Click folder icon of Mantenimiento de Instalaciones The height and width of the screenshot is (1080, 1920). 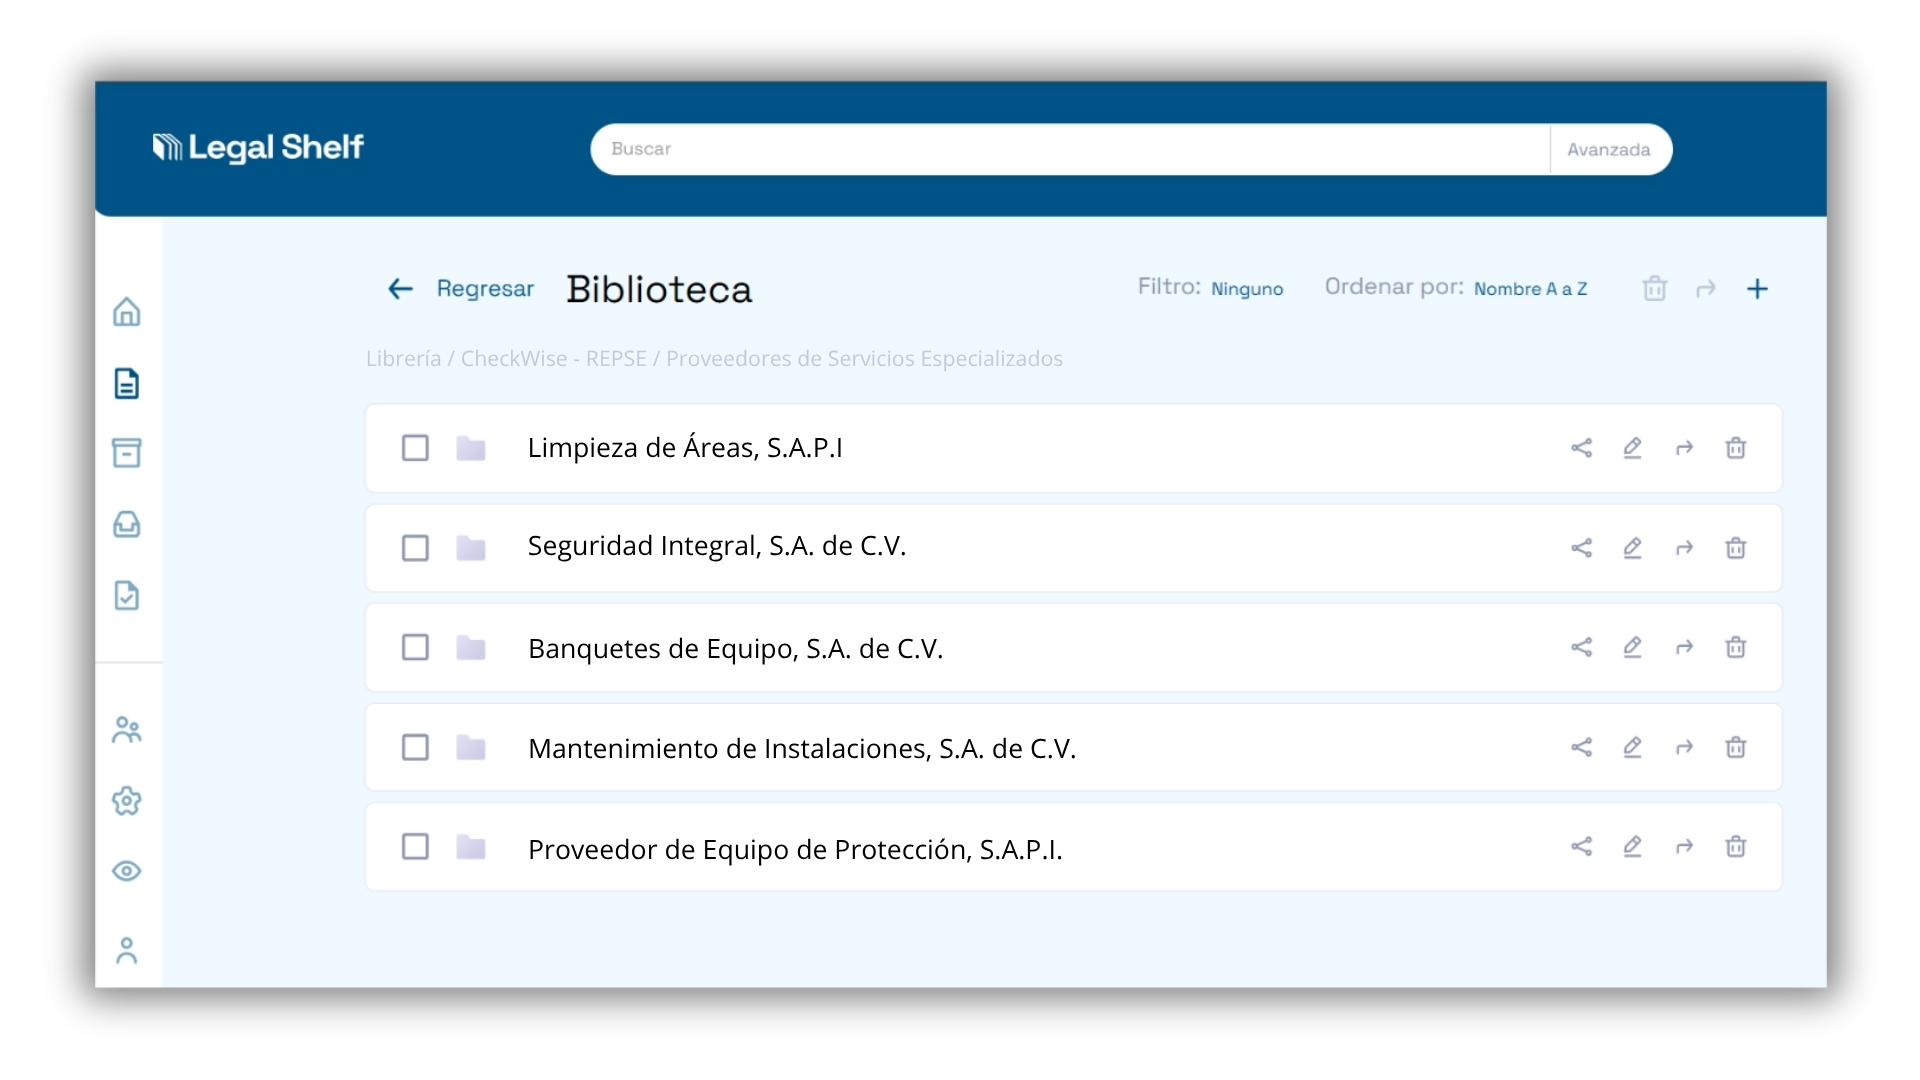tap(471, 747)
